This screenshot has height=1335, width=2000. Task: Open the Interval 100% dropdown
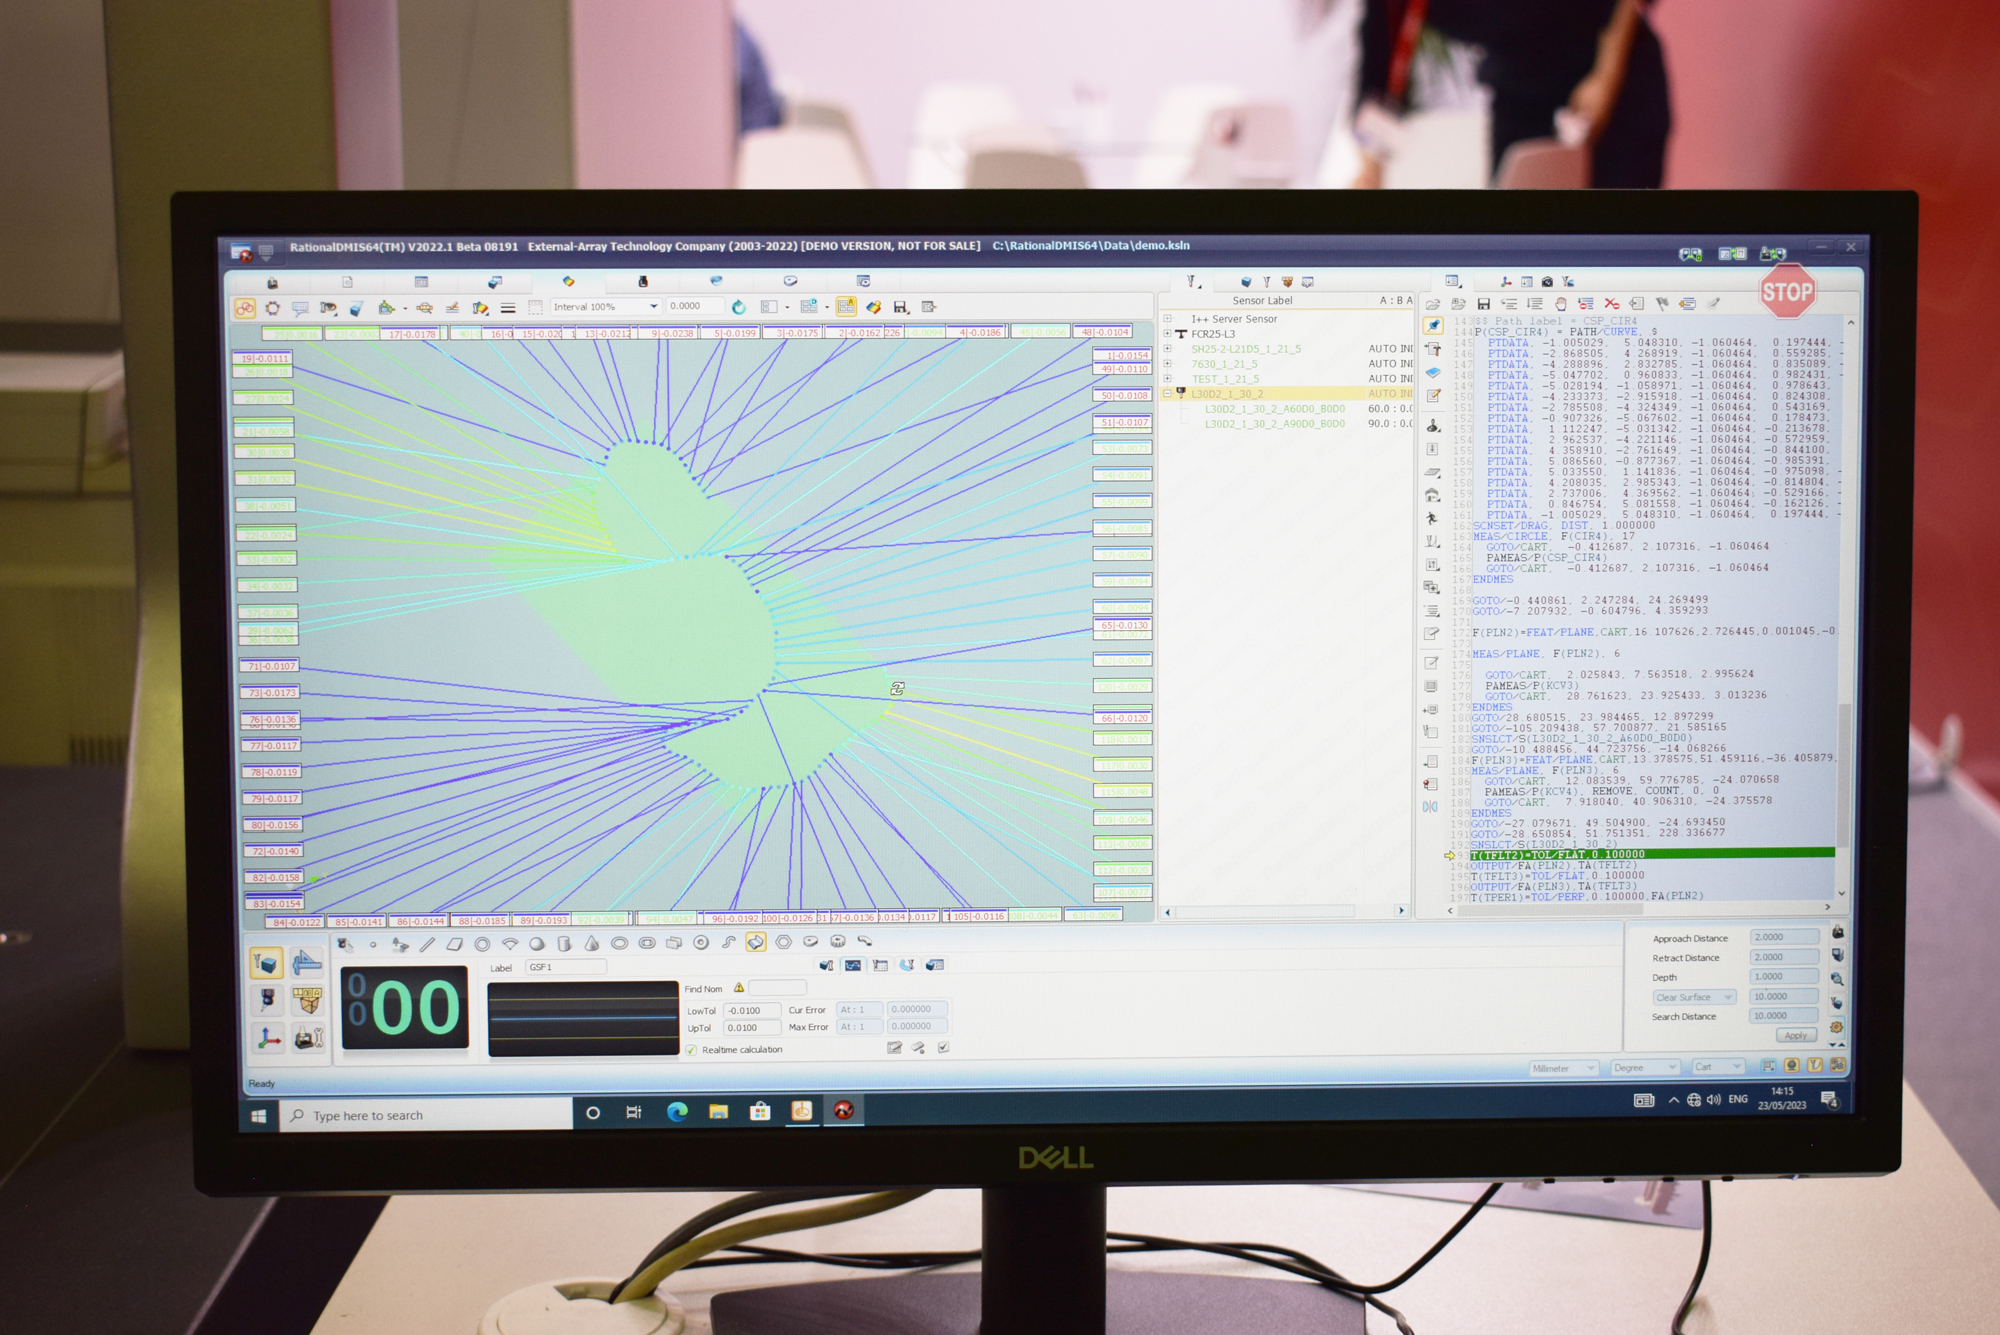coord(653,307)
